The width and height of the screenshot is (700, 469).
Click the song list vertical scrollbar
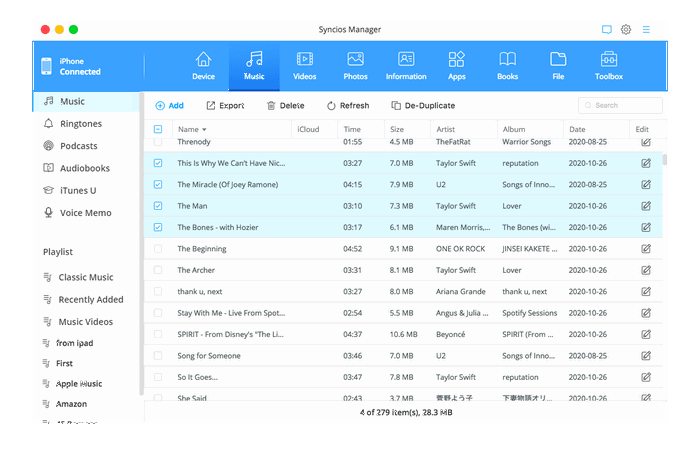(665, 160)
